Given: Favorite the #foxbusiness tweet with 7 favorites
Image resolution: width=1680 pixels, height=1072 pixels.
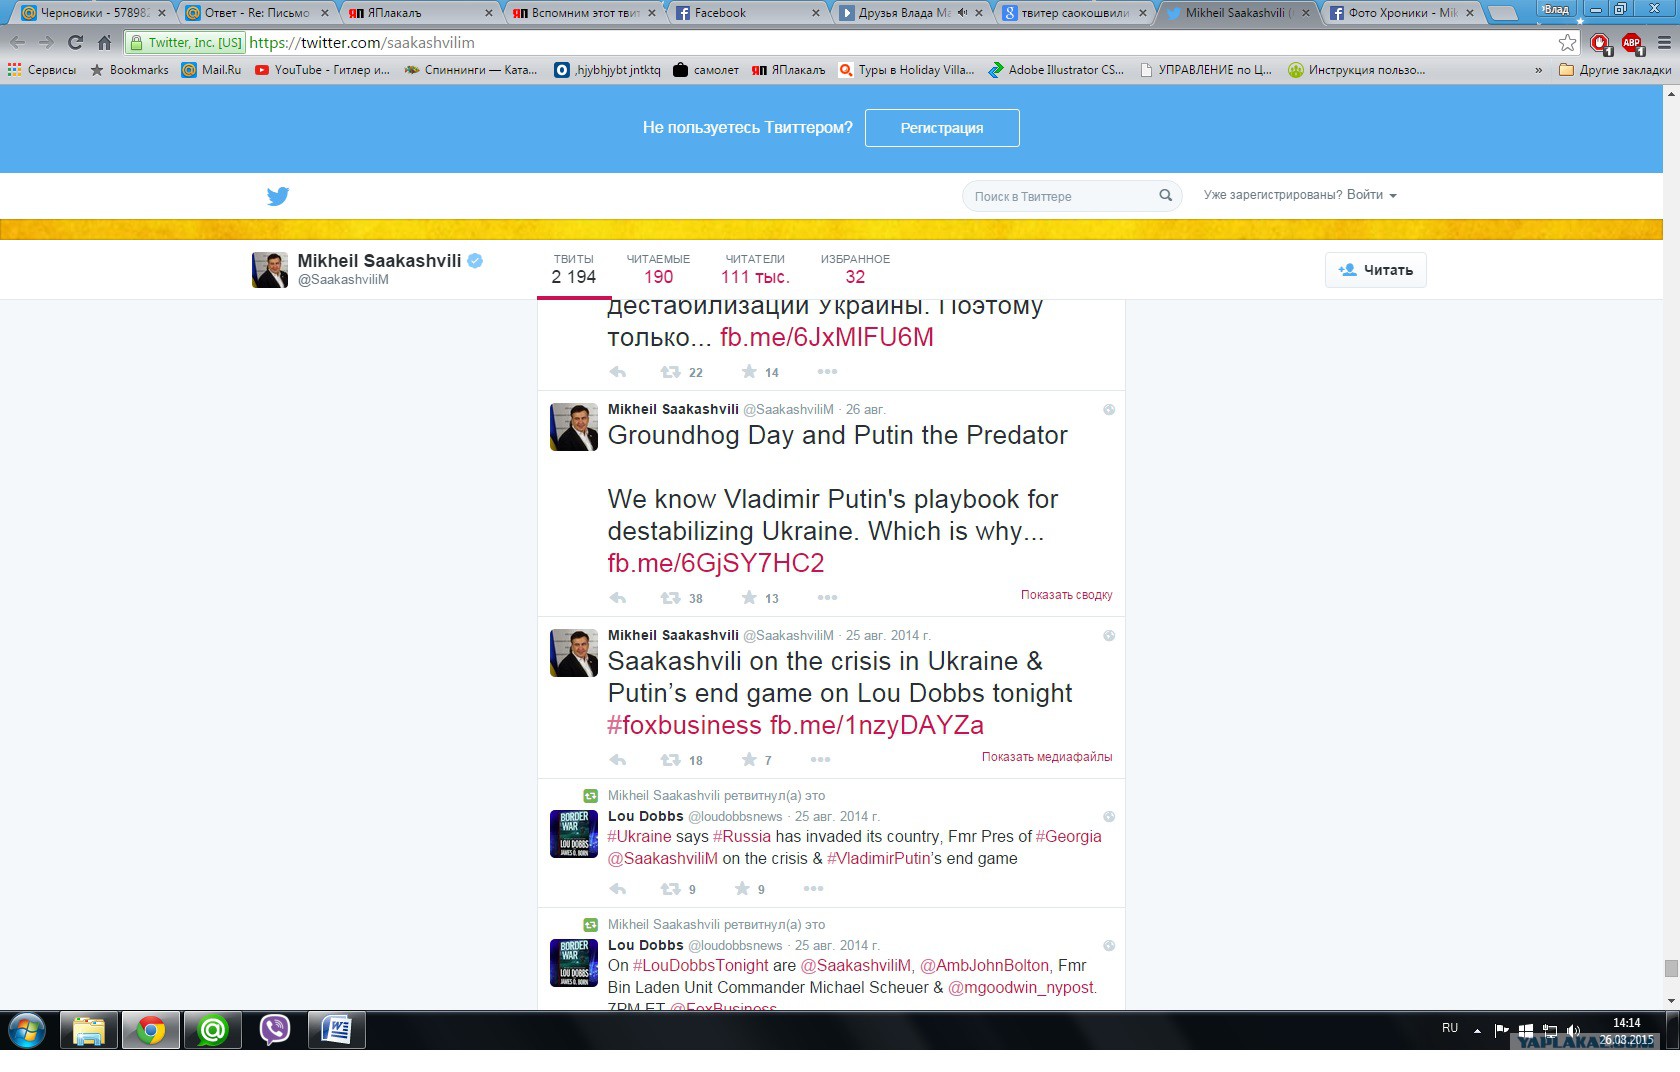Looking at the screenshot, I should point(749,760).
